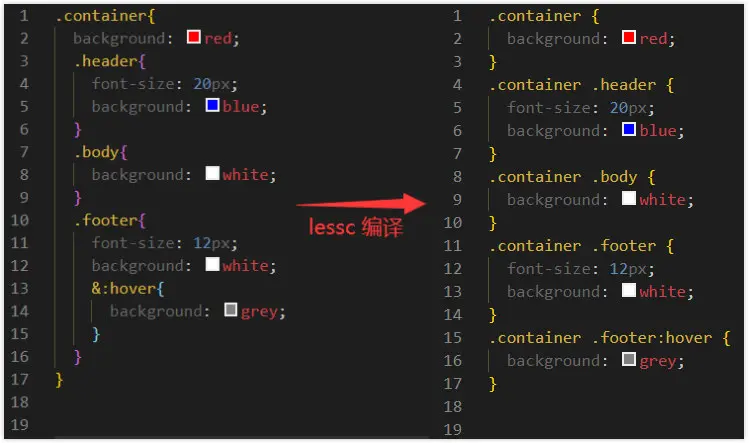Click the grey swatch on right line 16

(x=629, y=359)
